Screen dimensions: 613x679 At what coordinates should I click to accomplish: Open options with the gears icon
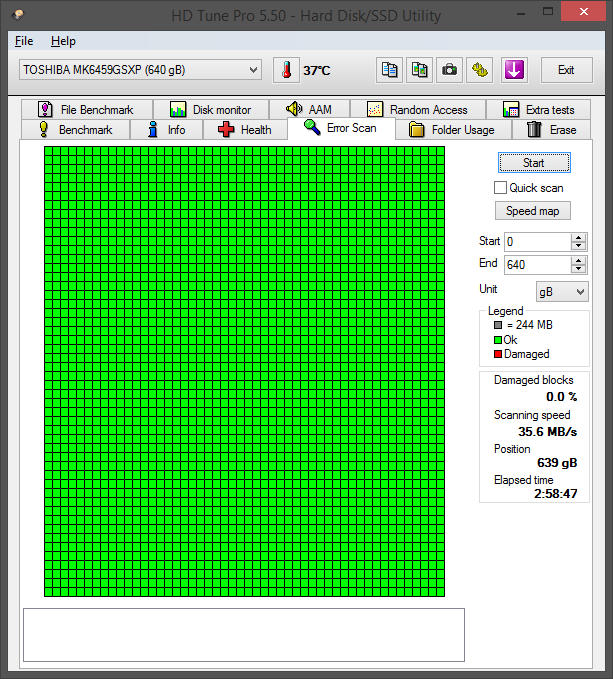479,70
